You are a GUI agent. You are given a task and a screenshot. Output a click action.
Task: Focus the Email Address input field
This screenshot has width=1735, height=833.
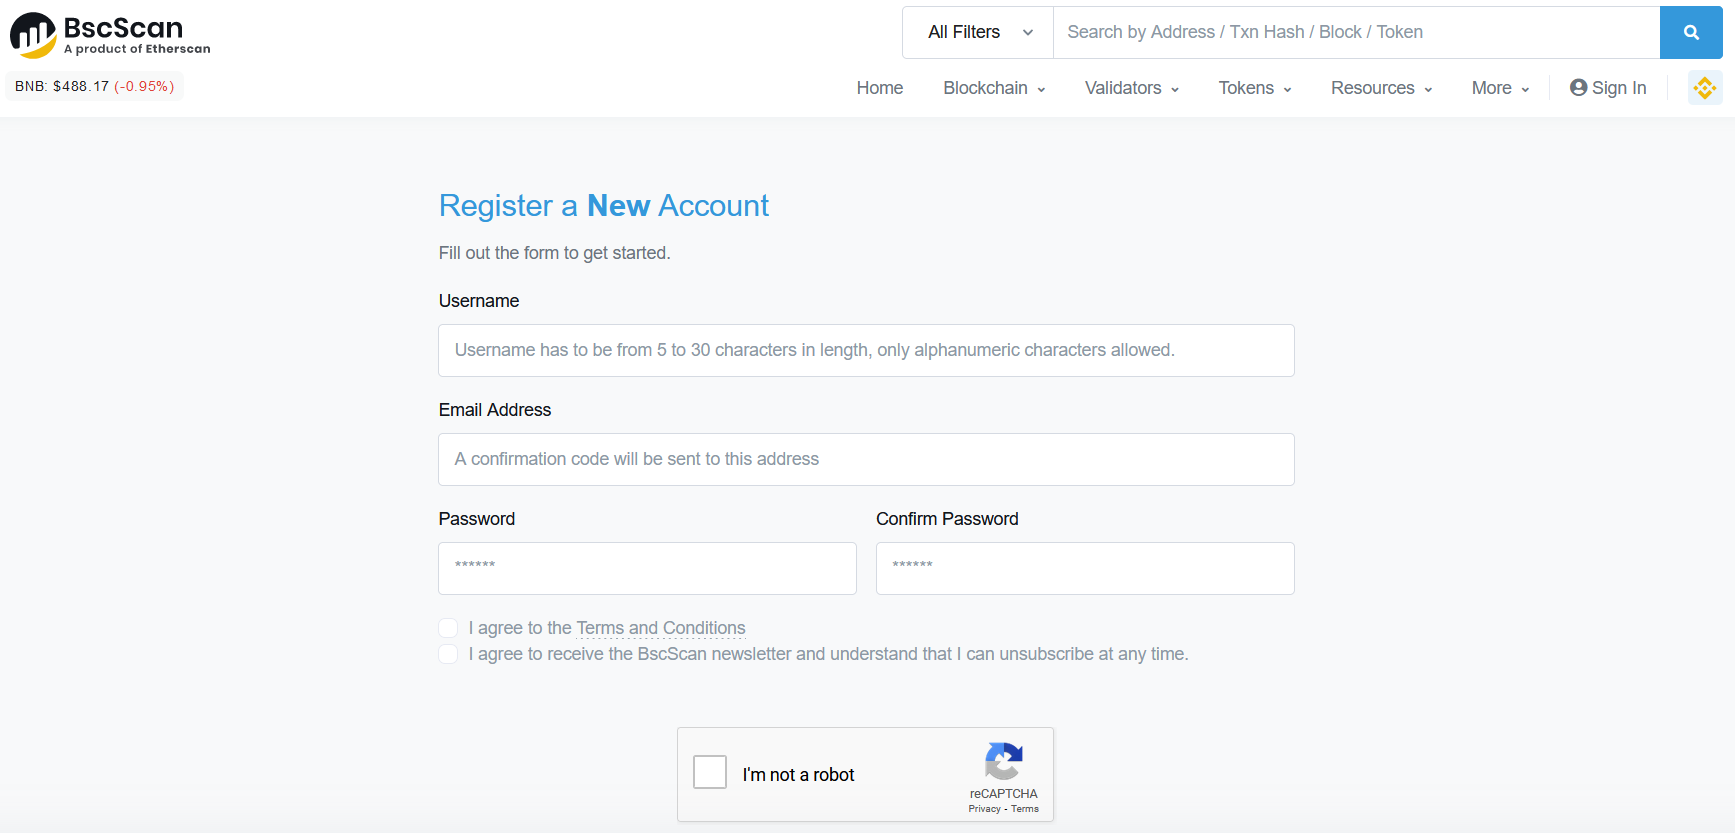tap(866, 459)
